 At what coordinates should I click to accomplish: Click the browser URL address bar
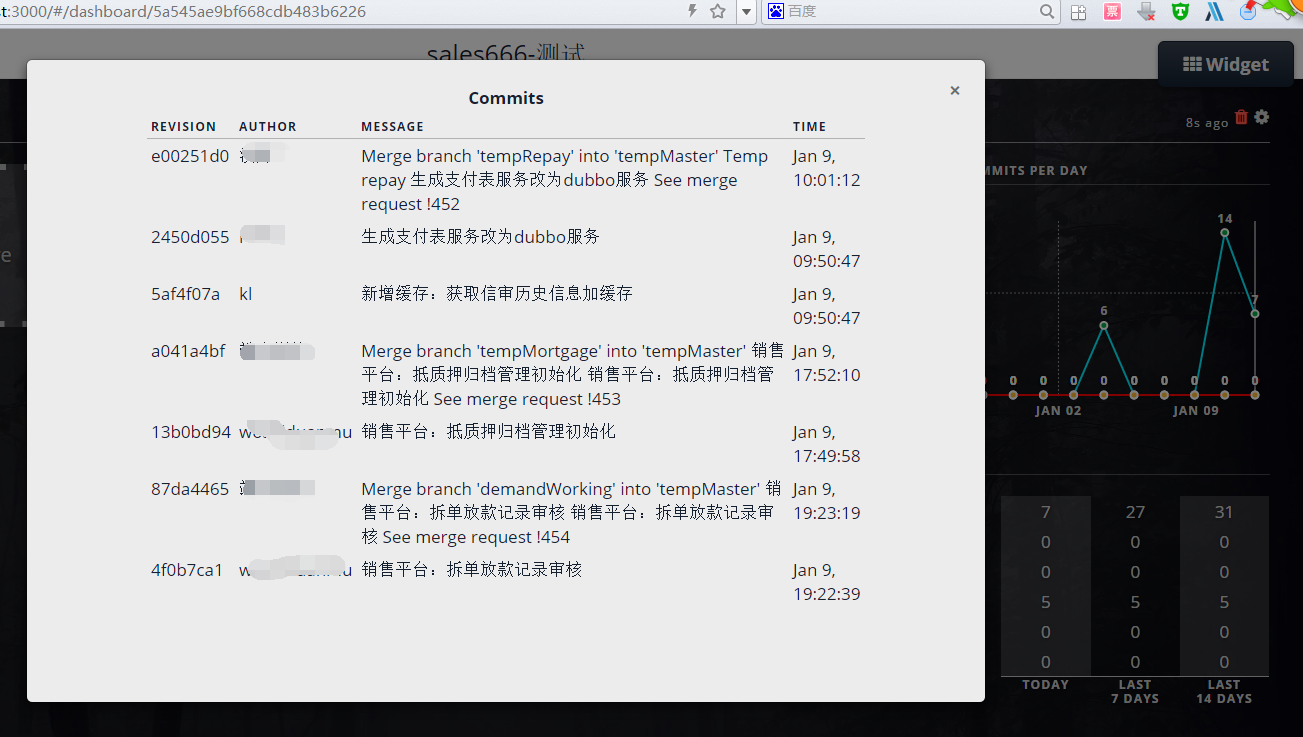tap(340, 12)
